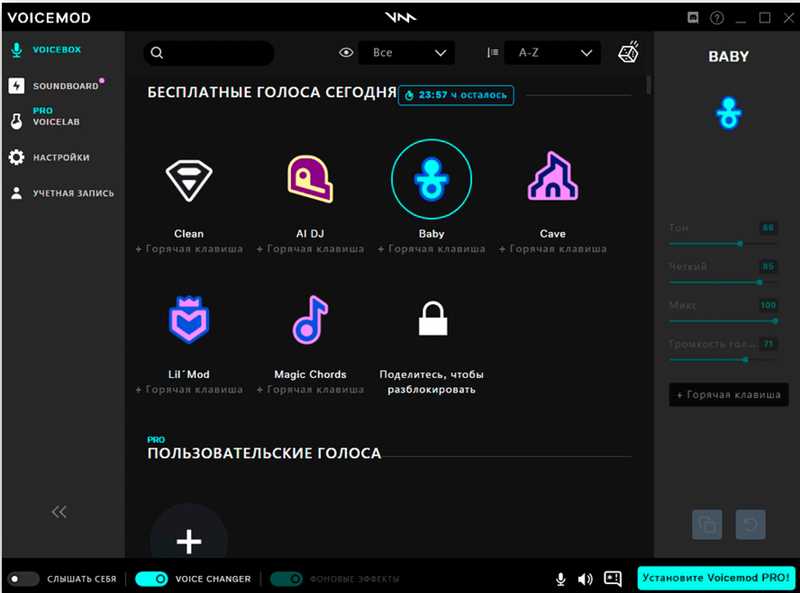
Task: Add hotkey for the AI DJ voice
Action: pos(310,249)
